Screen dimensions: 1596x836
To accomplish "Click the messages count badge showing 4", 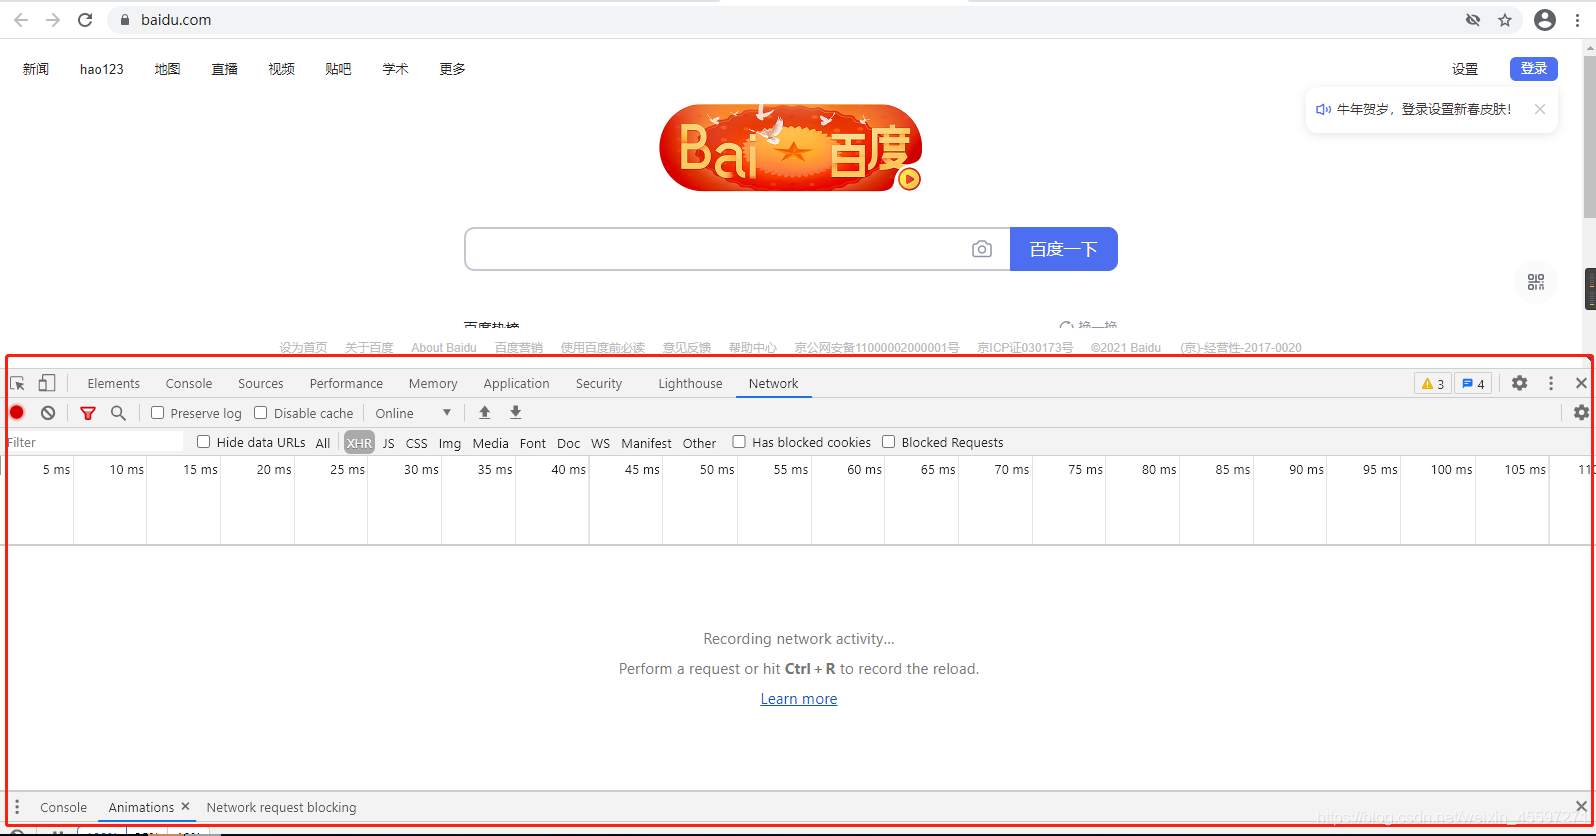I will (x=1473, y=383).
